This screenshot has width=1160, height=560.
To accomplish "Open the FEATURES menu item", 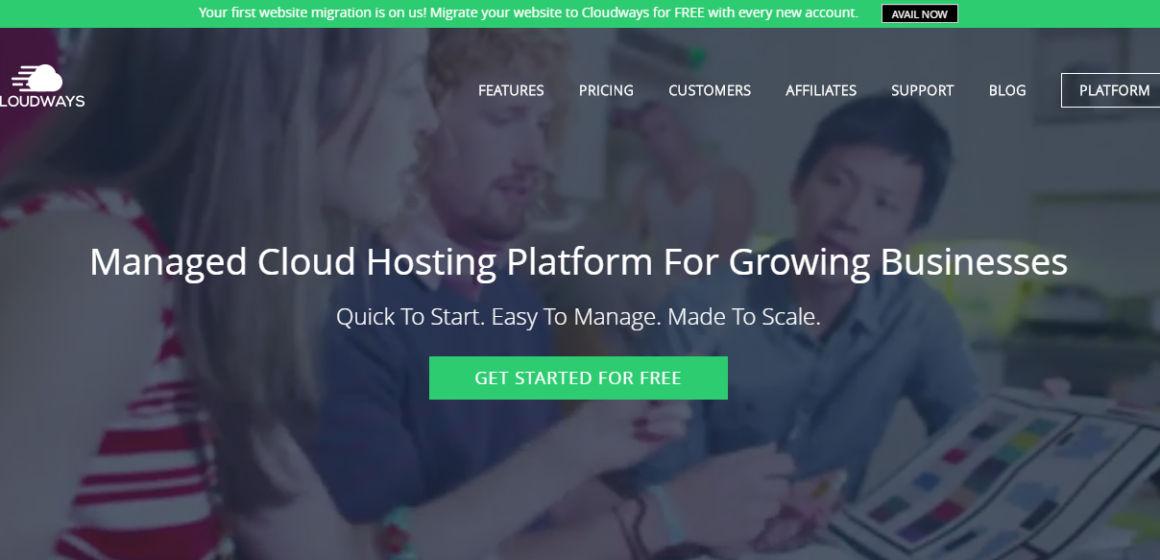I will click(x=510, y=90).
